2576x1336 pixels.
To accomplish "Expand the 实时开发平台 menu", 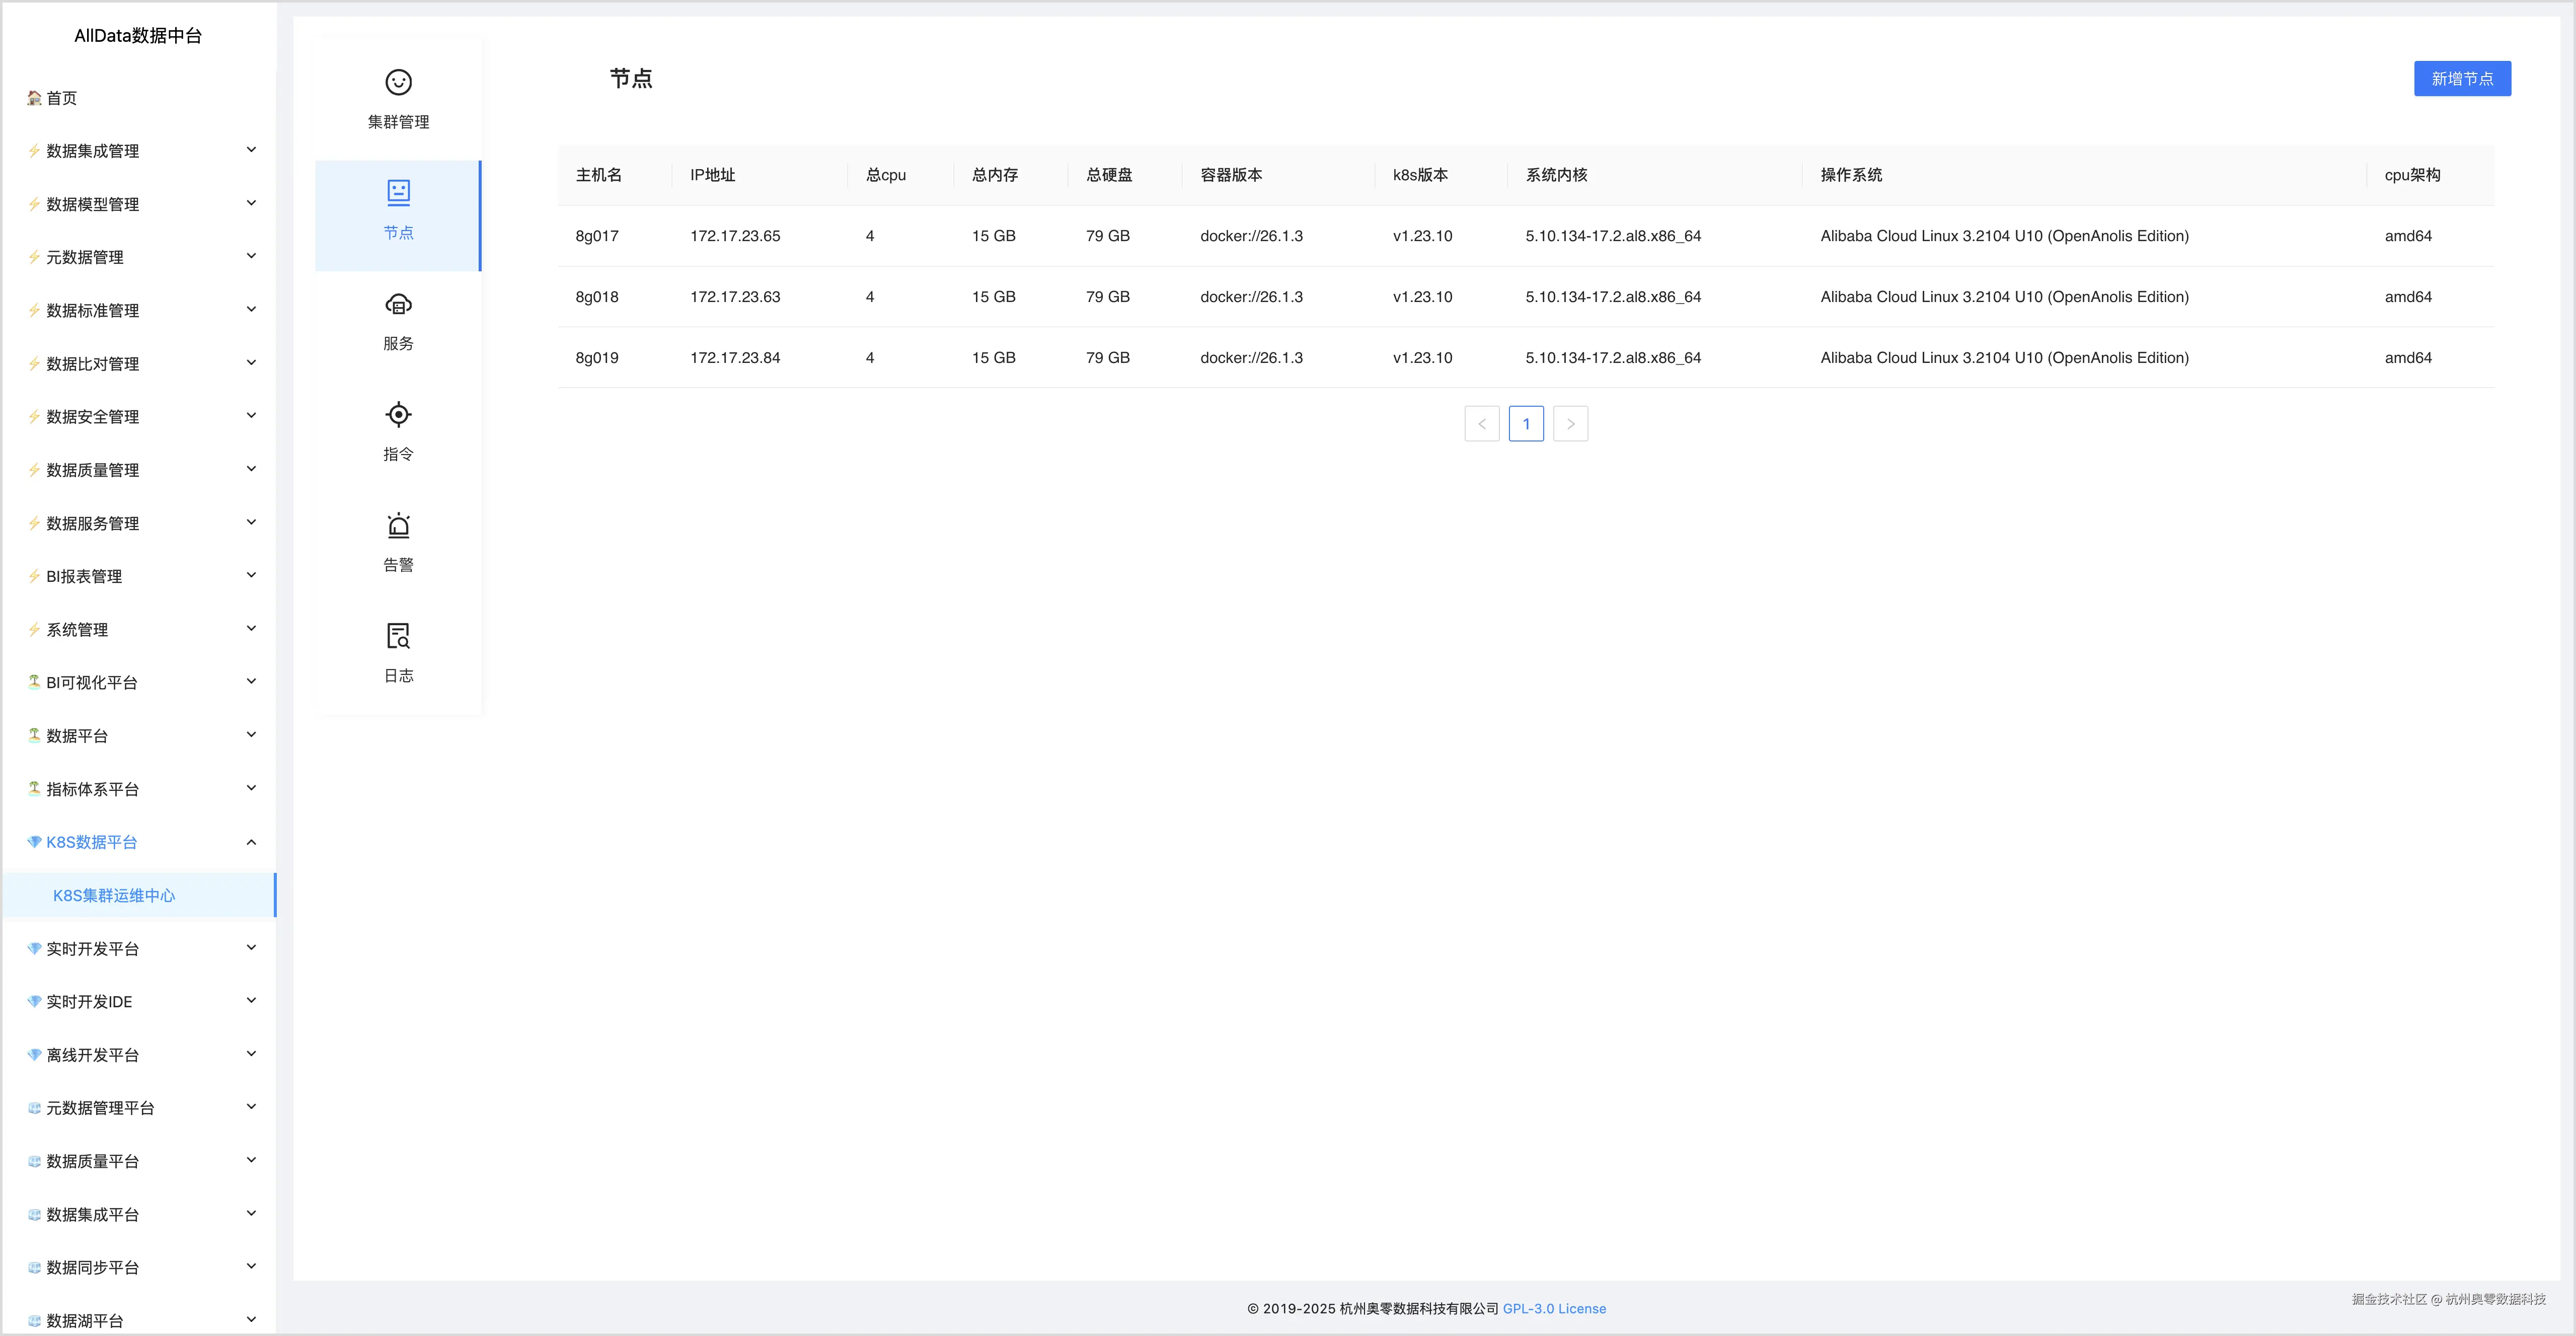I will coord(92,949).
